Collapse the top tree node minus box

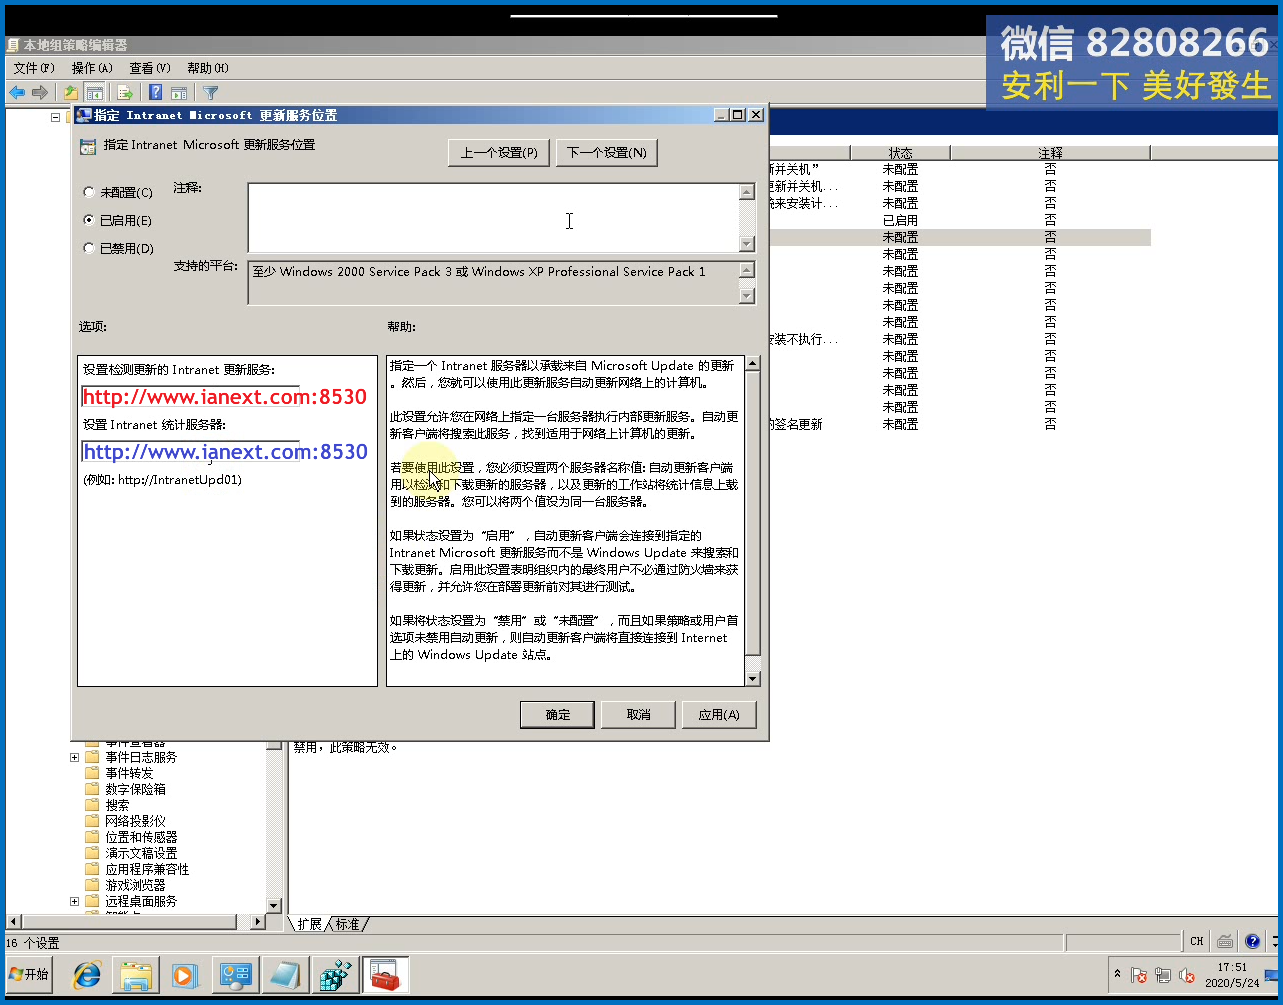tap(56, 117)
